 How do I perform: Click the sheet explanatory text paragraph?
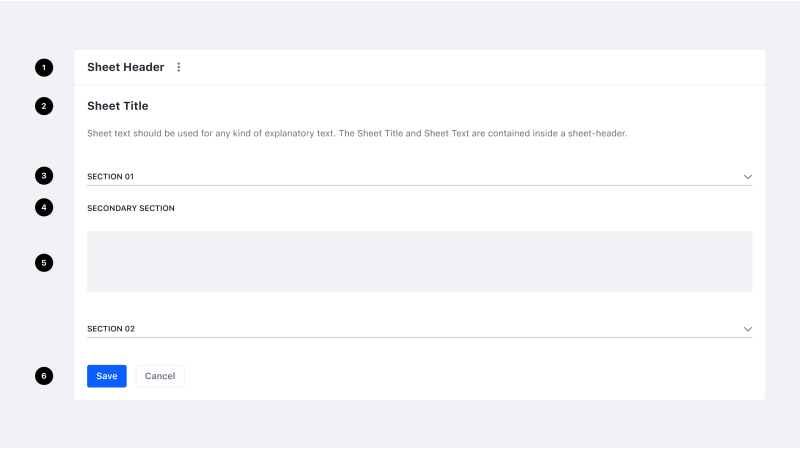357,133
